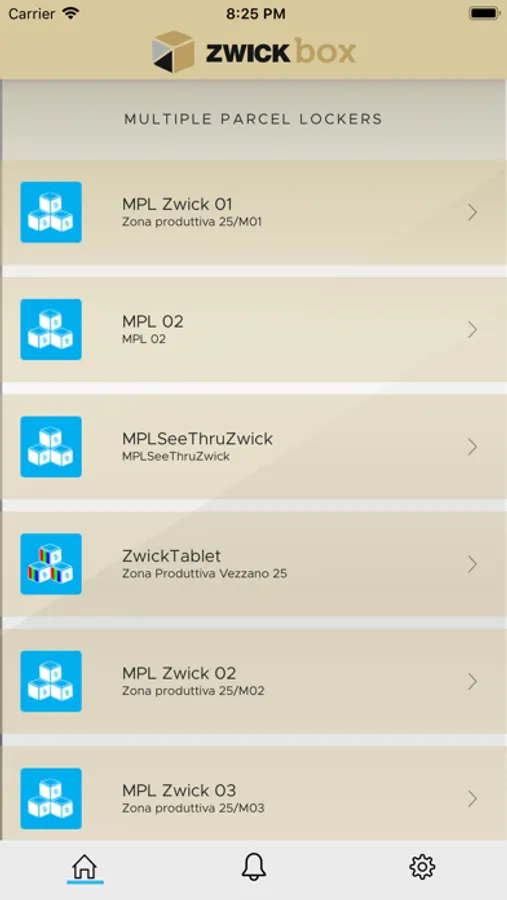
Task: Tap the MPL Zwick 02 locker icon
Action: coord(51,681)
